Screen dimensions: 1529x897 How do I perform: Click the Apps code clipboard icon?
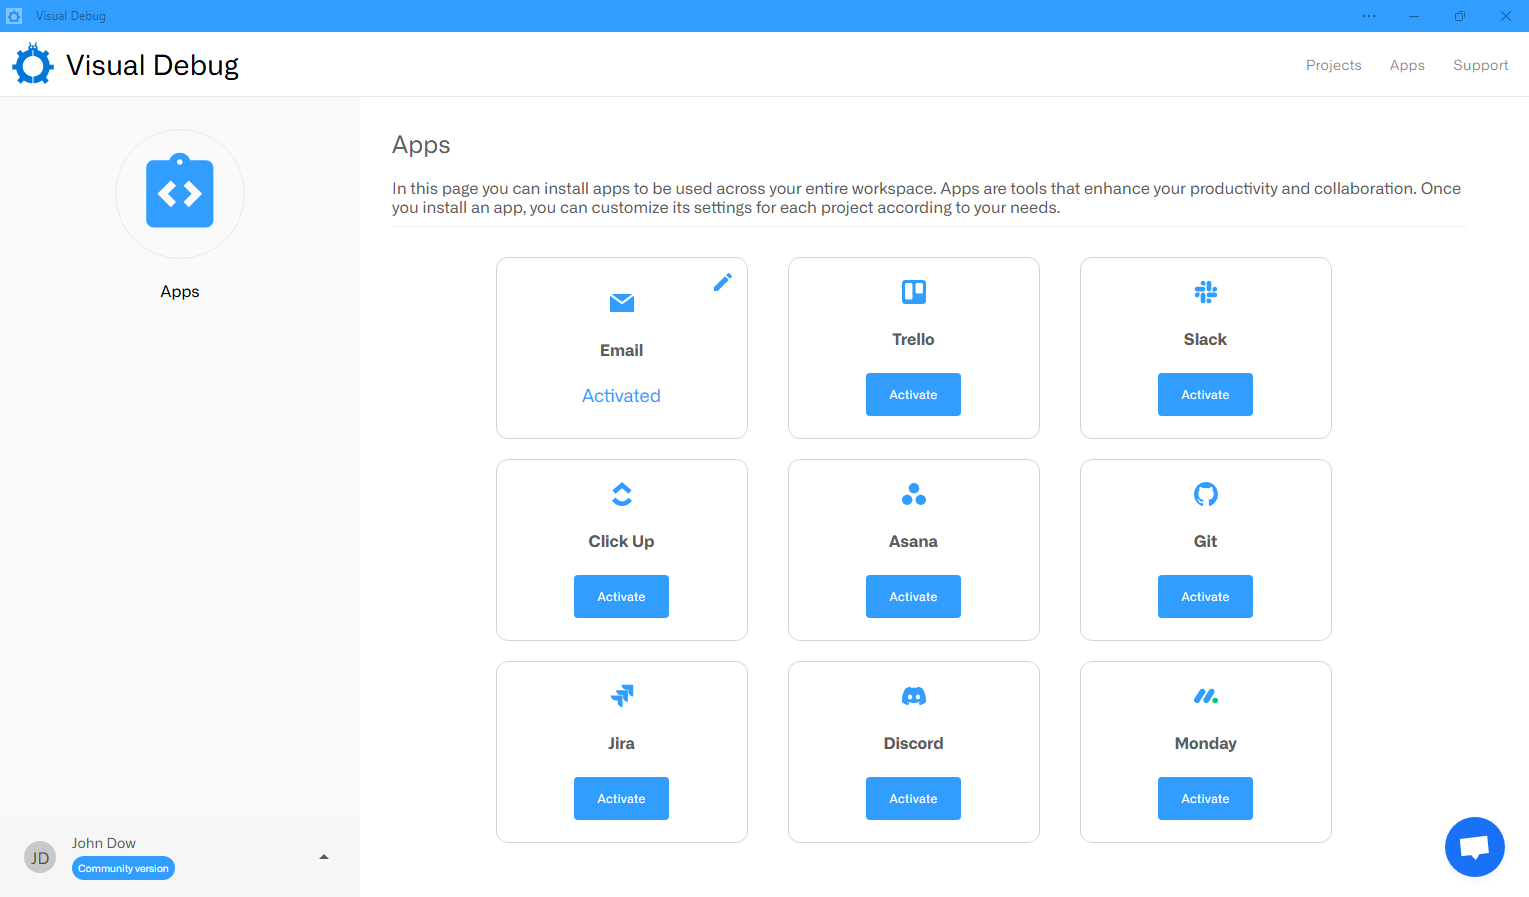pos(180,192)
